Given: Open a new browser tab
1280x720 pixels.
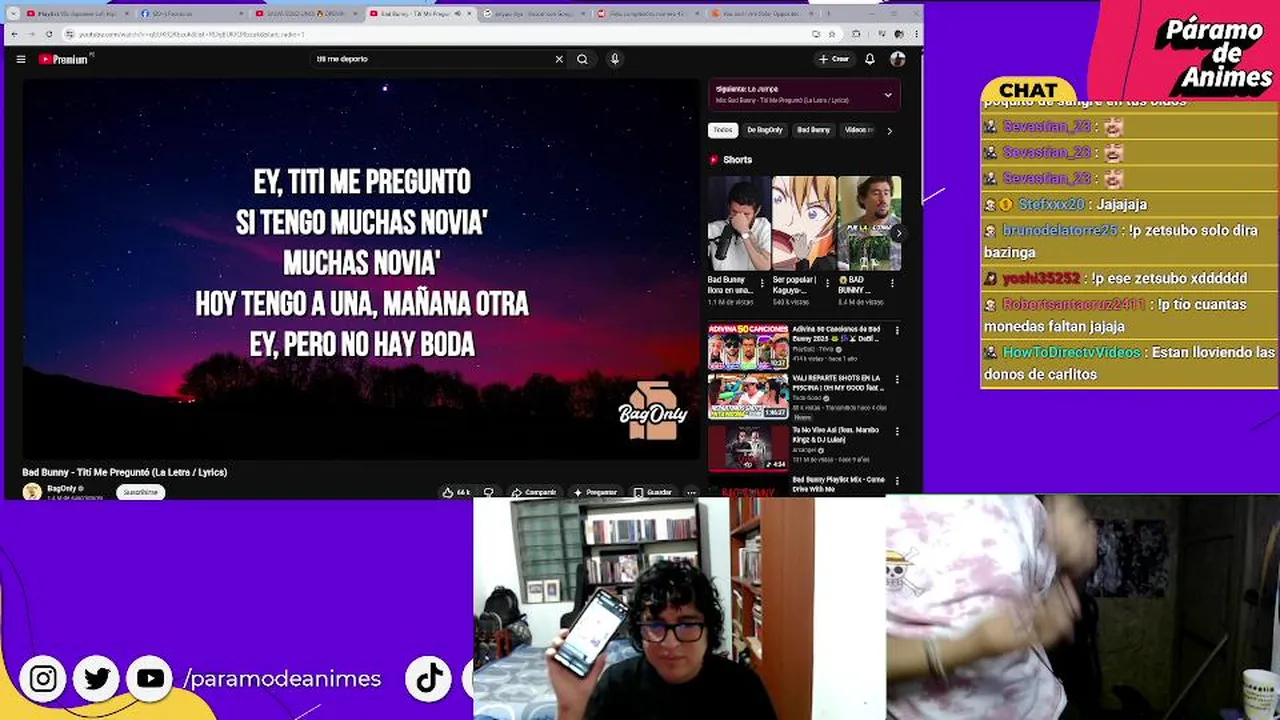Looking at the screenshot, I should click(830, 14).
